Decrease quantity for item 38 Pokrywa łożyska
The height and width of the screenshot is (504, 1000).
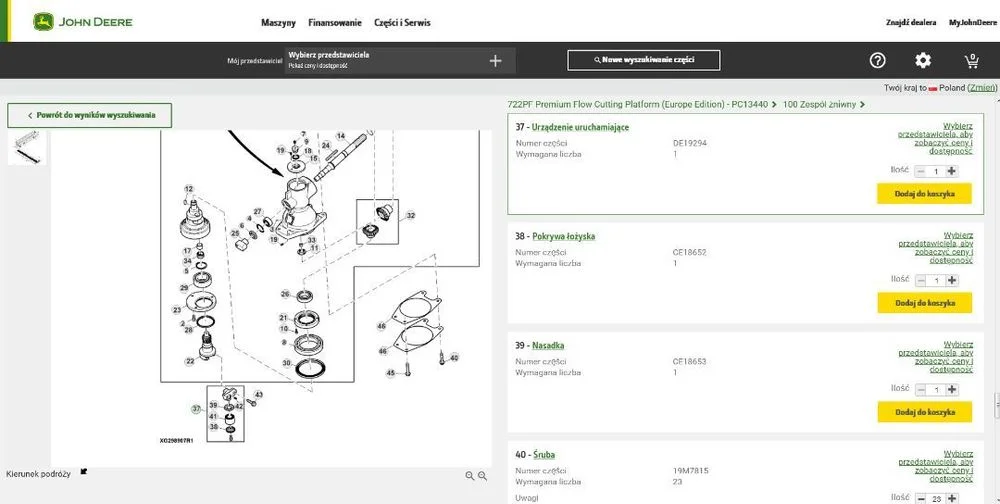tap(921, 280)
